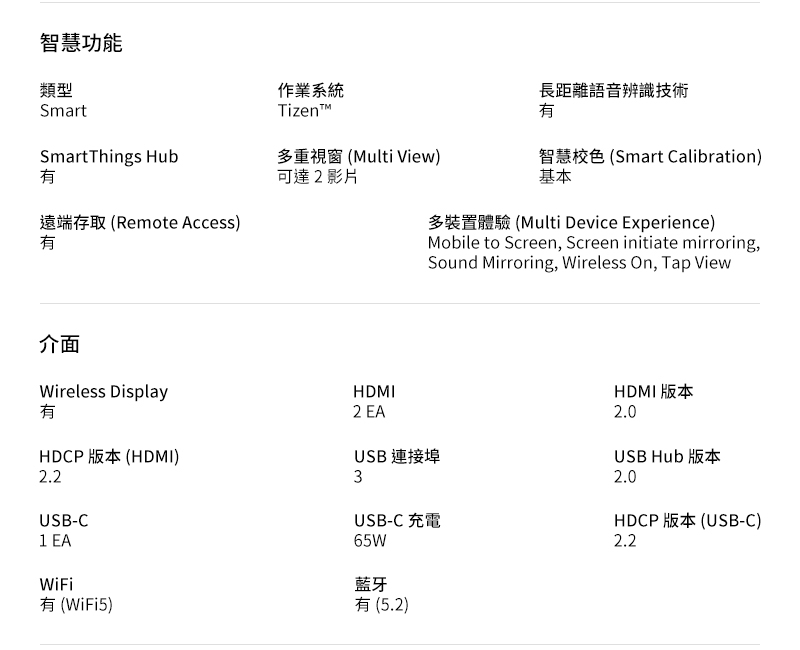This screenshot has height=650, width=800.
Task: Click the USB-C 充電 65W value
Action: tap(370, 541)
